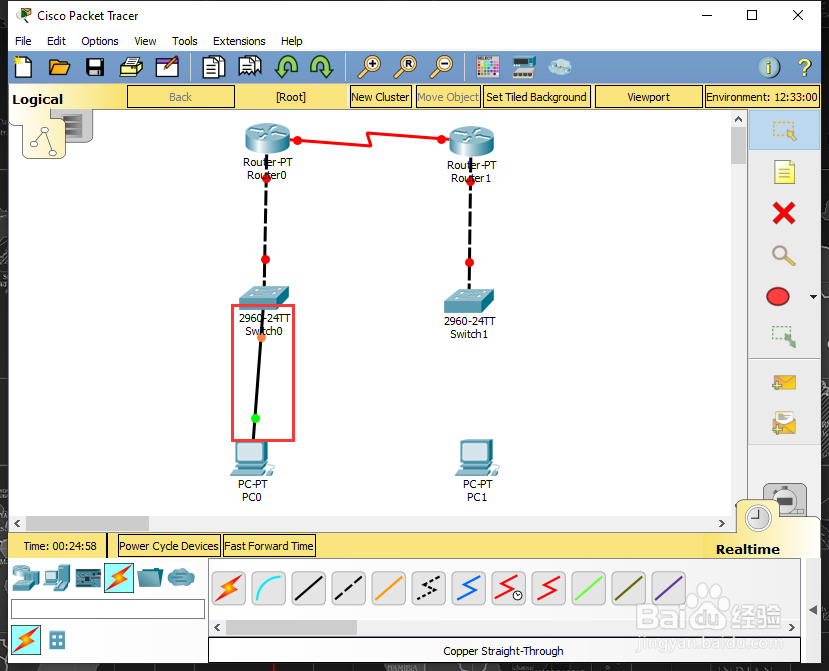The width and height of the screenshot is (829, 671).
Task: Pick the Copper Straight-Through cable
Action: (309, 588)
